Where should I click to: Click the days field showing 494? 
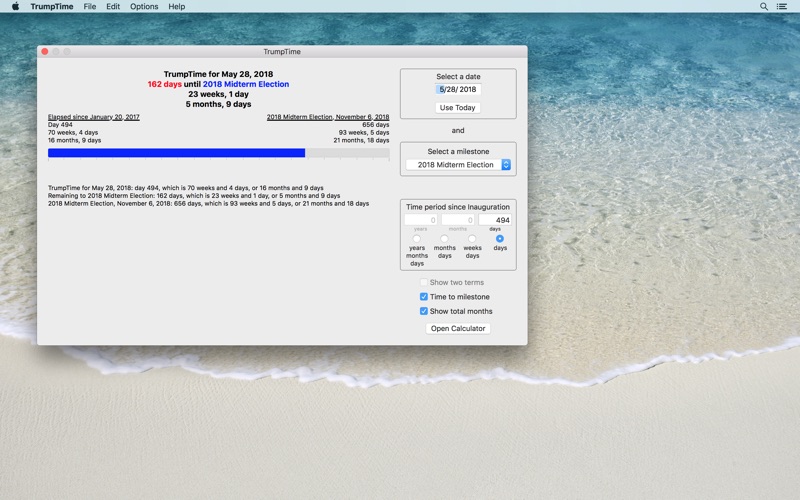(495, 220)
